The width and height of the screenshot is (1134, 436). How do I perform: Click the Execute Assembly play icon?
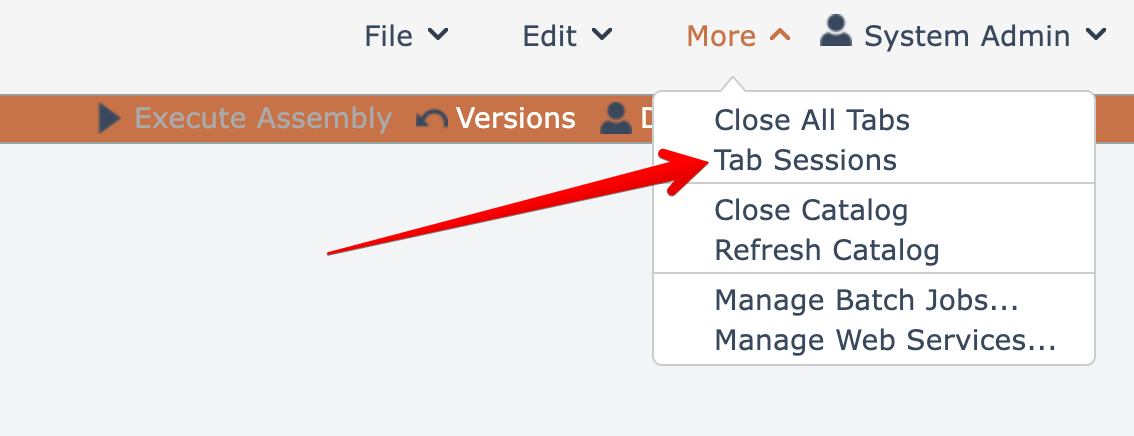(110, 119)
